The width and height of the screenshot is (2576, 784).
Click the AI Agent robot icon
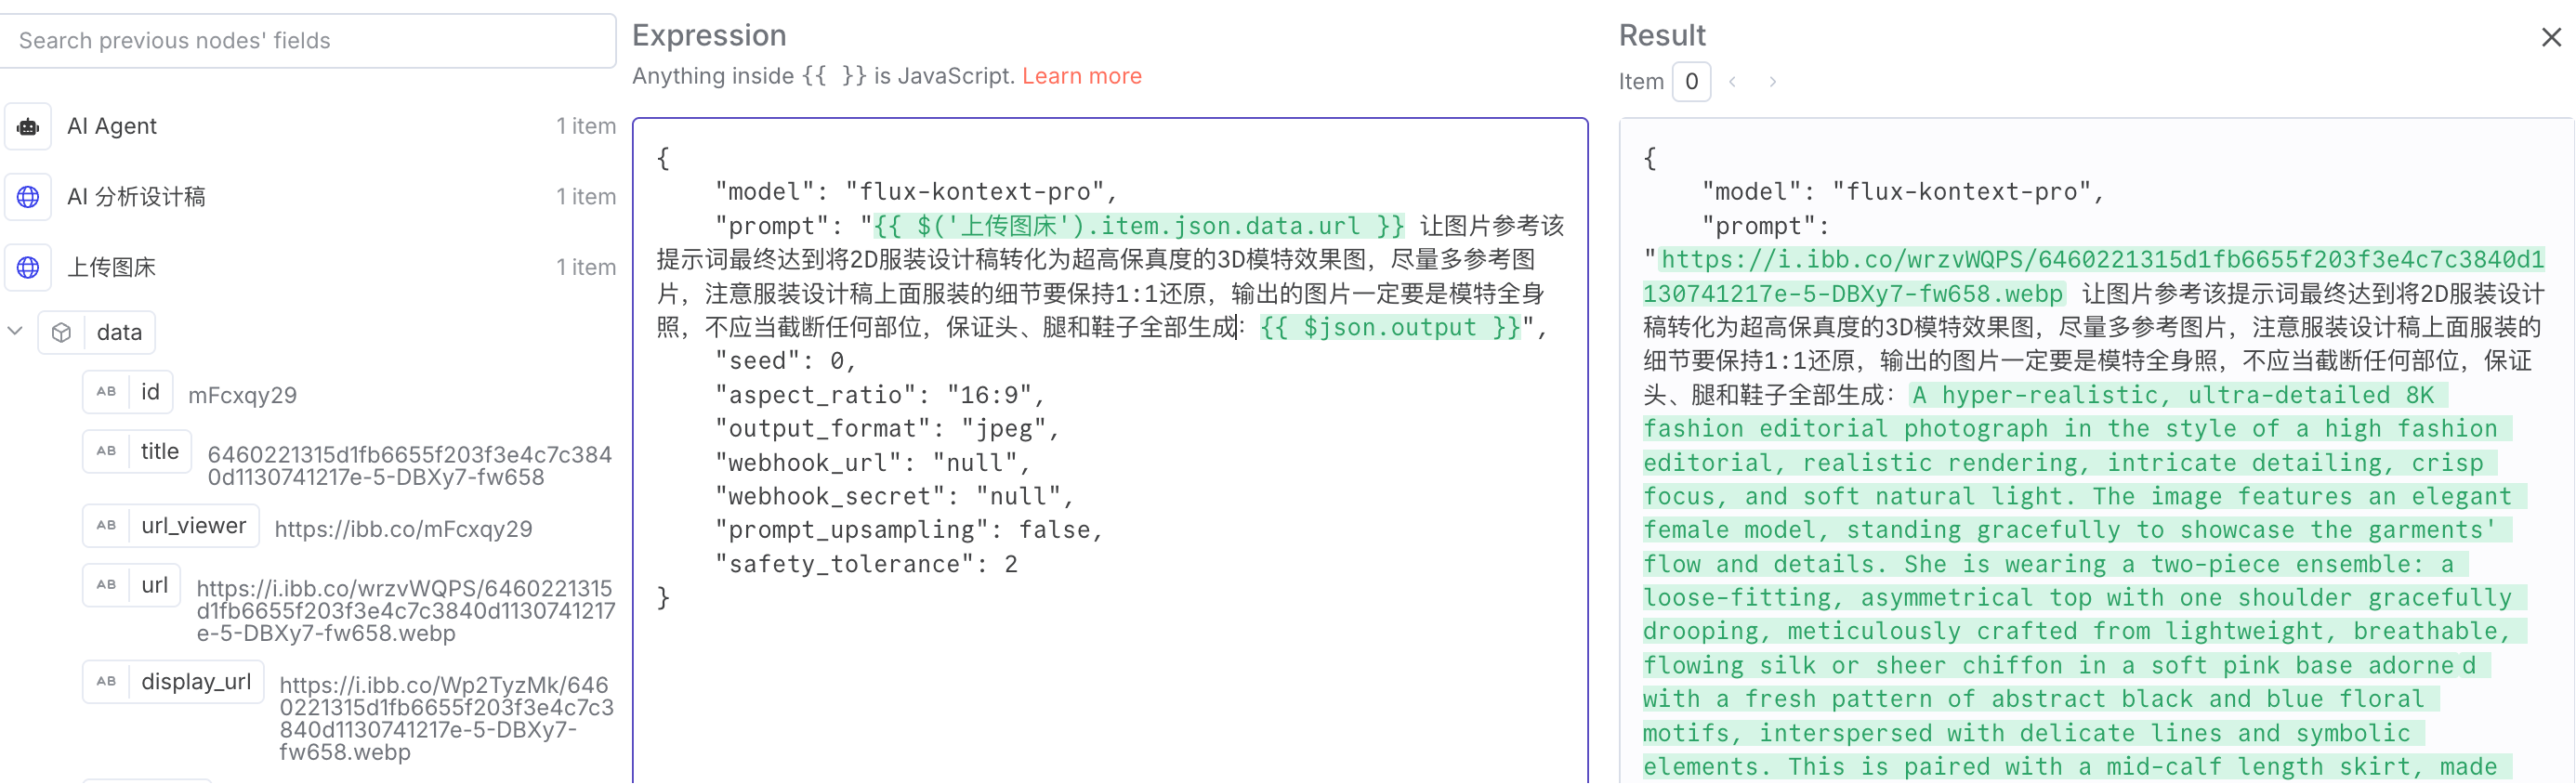28,127
